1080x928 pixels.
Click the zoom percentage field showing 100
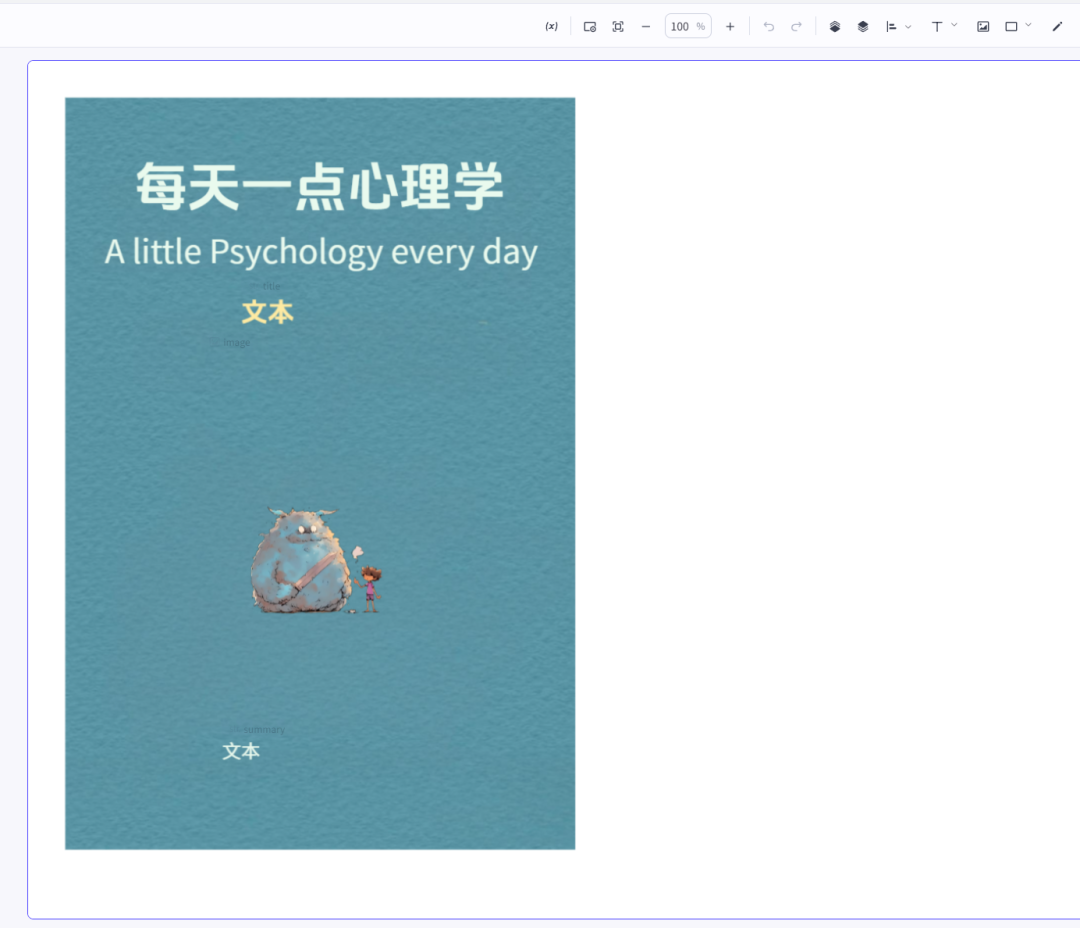pos(688,26)
